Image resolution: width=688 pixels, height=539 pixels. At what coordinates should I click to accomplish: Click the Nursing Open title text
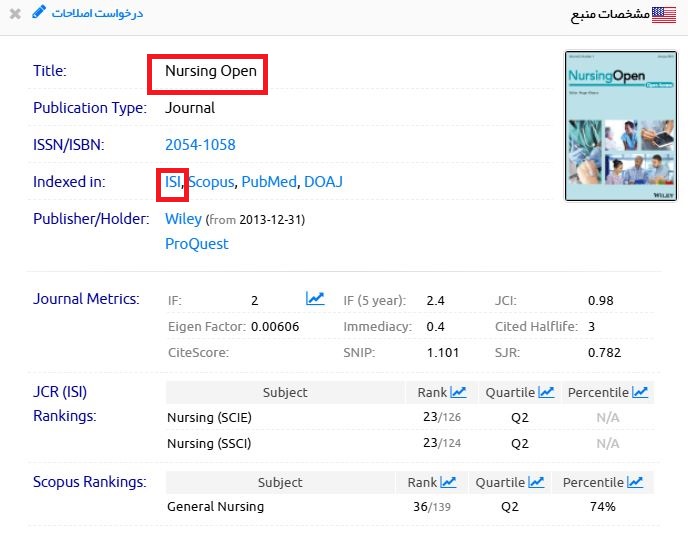211,71
